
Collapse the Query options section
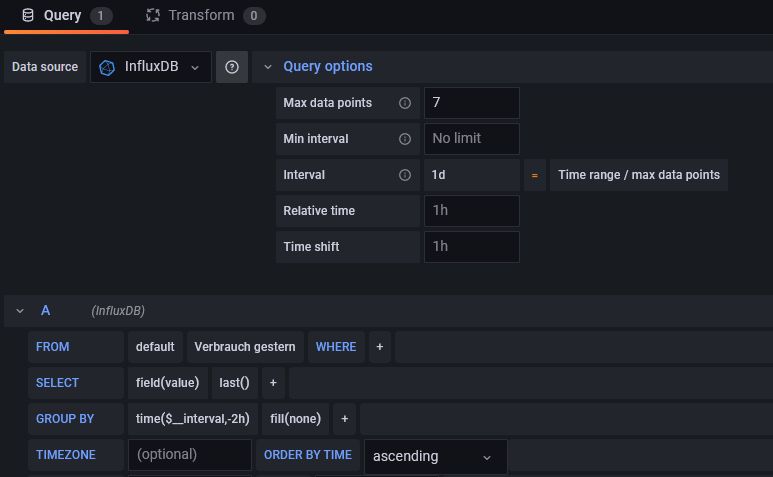pos(268,67)
